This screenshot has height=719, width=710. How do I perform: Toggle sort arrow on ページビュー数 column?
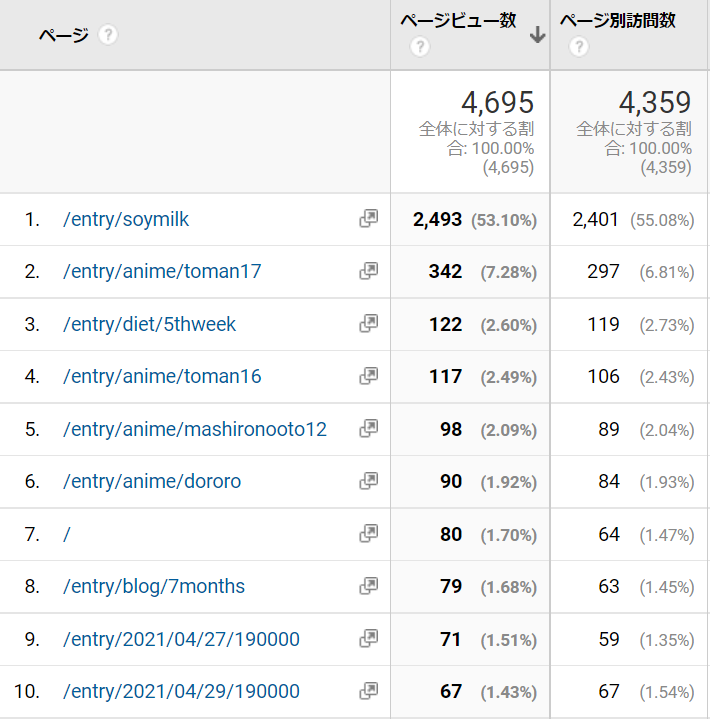538,35
